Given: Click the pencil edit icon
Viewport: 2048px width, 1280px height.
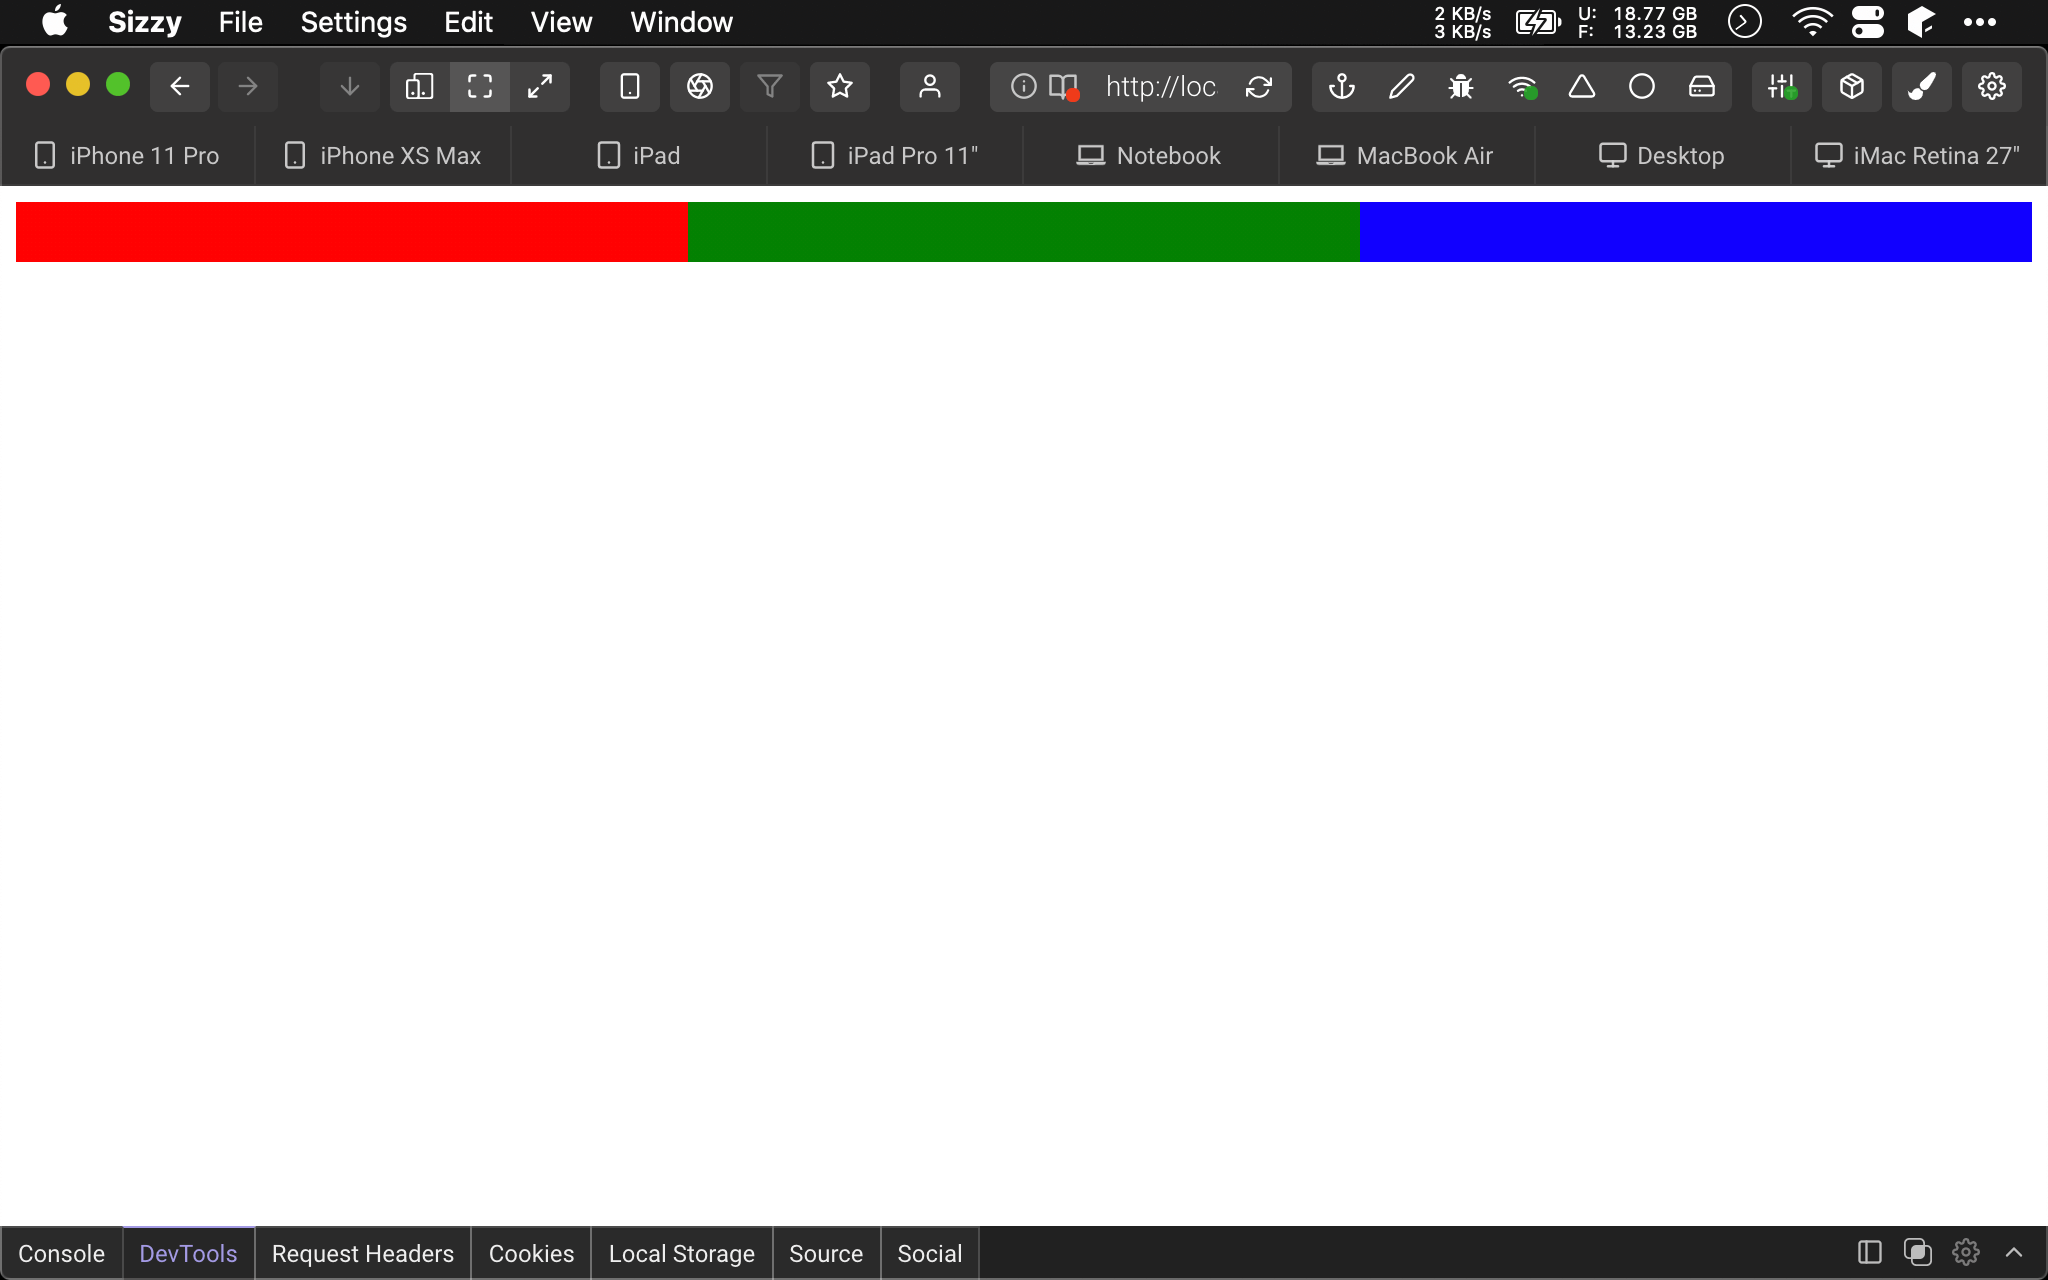Looking at the screenshot, I should 1401,87.
